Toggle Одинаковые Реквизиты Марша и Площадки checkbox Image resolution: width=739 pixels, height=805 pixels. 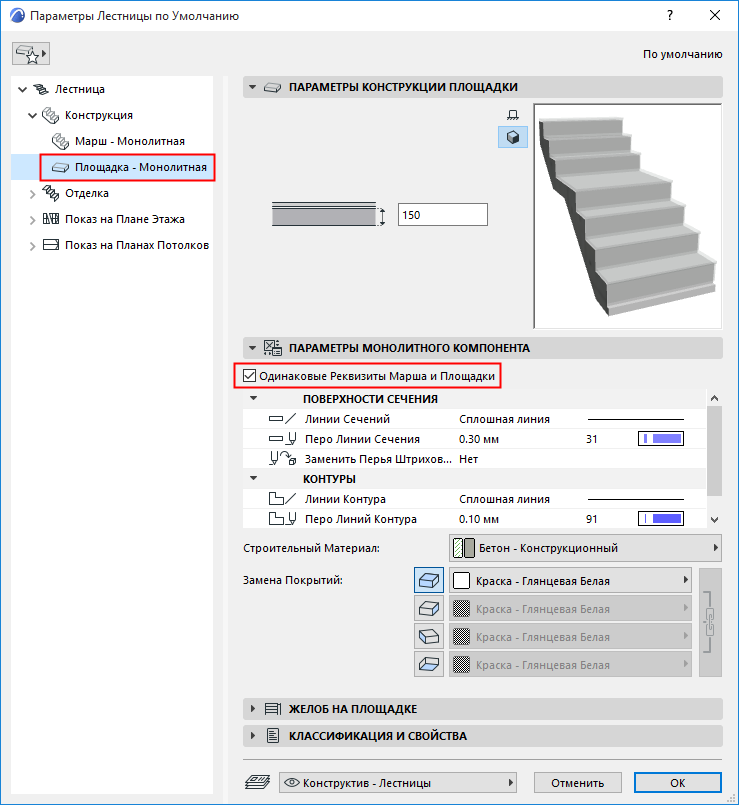(x=250, y=376)
